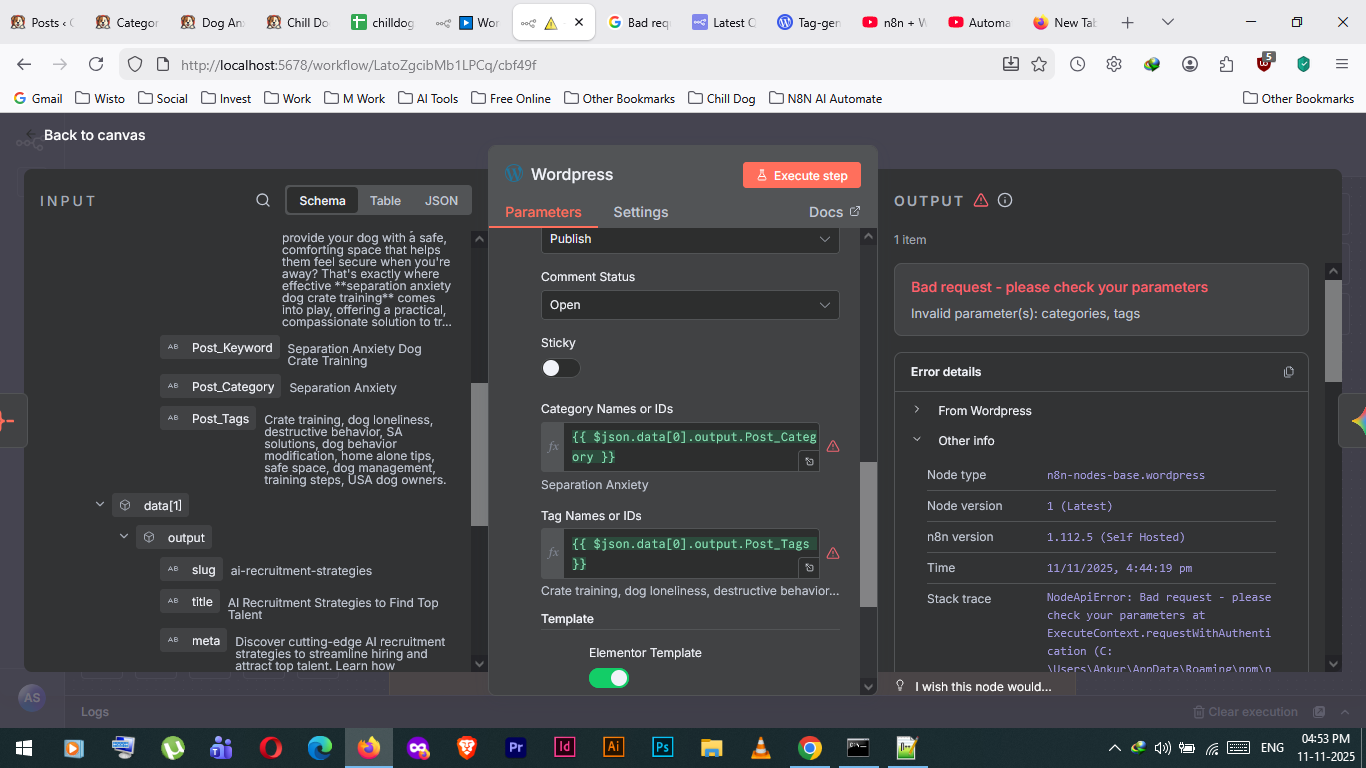
Task: Open the Firefox history clock icon
Action: pyautogui.click(x=1077, y=64)
